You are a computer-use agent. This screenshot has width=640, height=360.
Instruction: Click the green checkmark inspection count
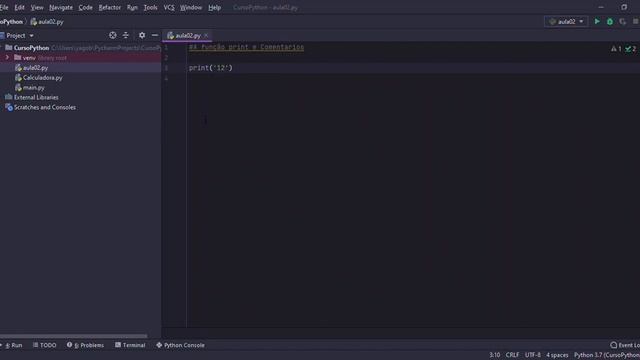point(631,49)
